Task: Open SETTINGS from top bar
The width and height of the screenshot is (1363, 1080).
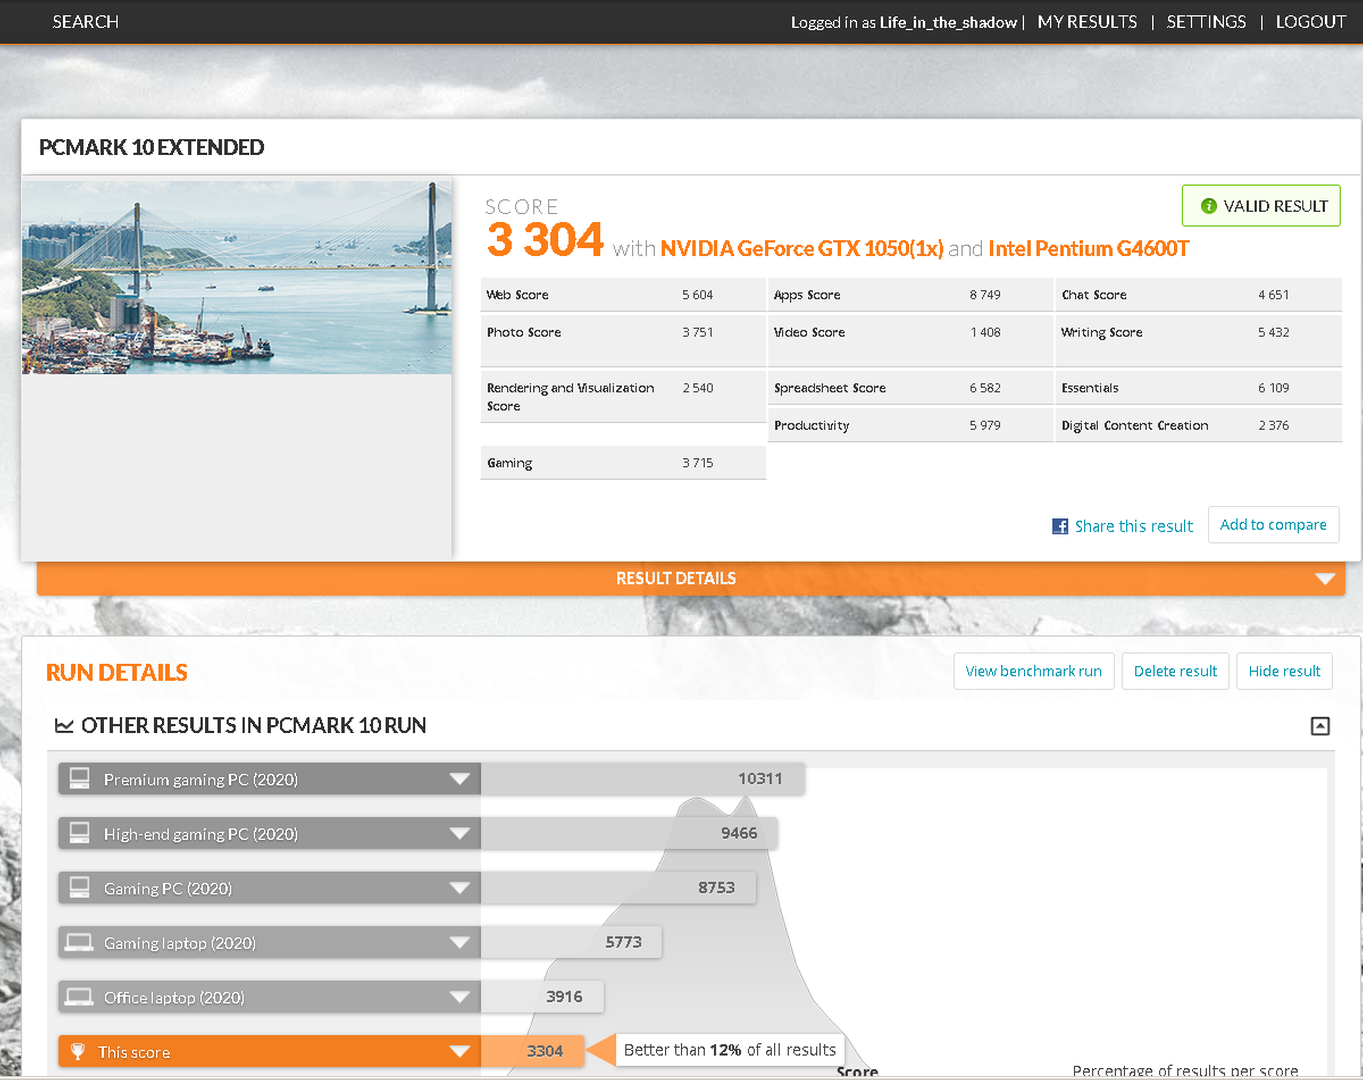Action: click(x=1206, y=22)
